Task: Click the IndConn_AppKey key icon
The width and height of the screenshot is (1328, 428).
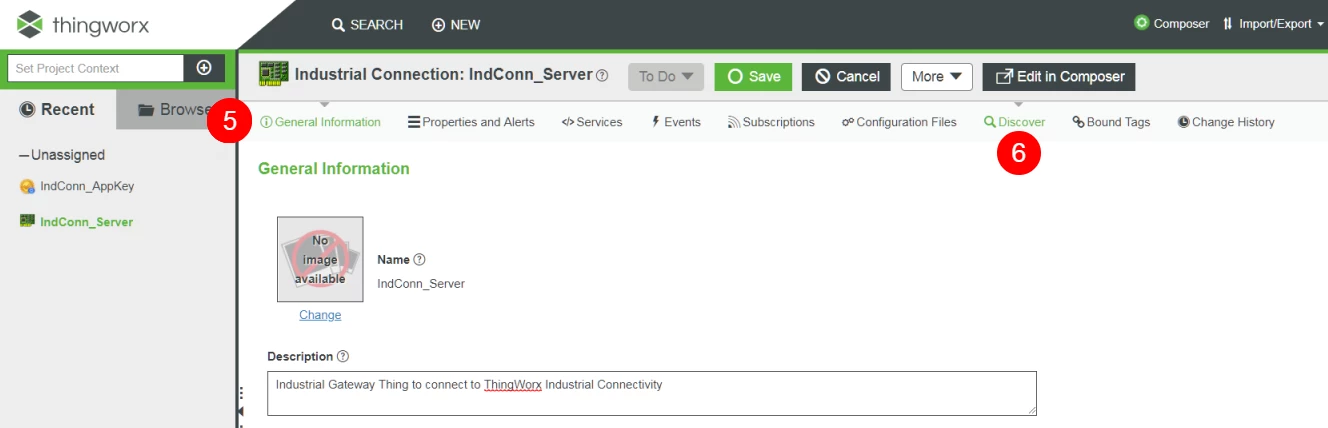Action: pyautogui.click(x=27, y=186)
